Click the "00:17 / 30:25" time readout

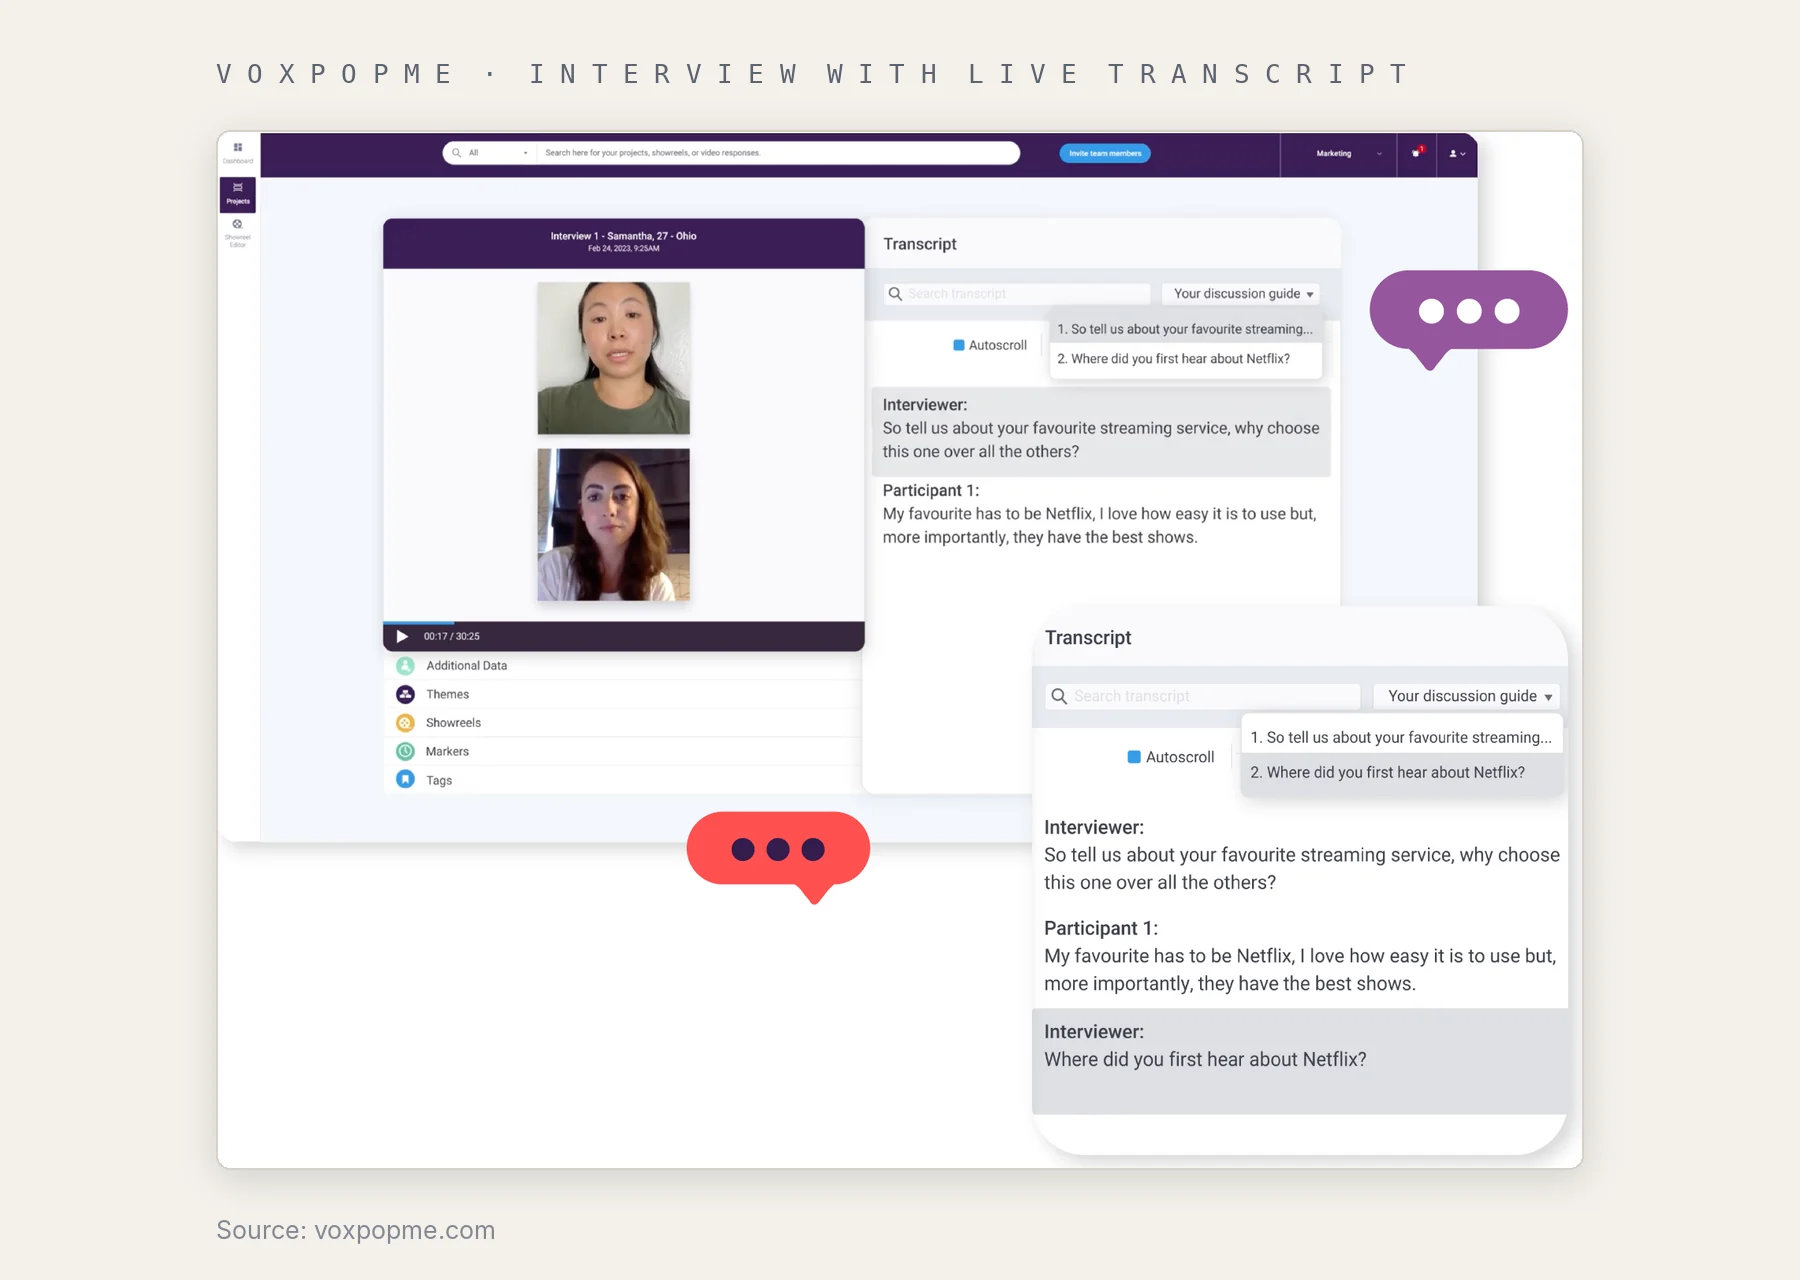click(452, 636)
